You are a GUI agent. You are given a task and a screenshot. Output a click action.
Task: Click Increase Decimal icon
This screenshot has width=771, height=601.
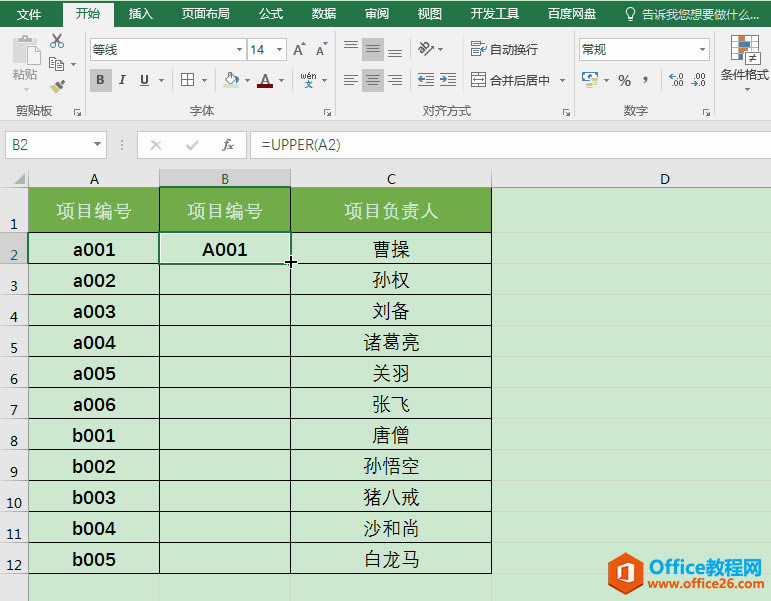677,80
